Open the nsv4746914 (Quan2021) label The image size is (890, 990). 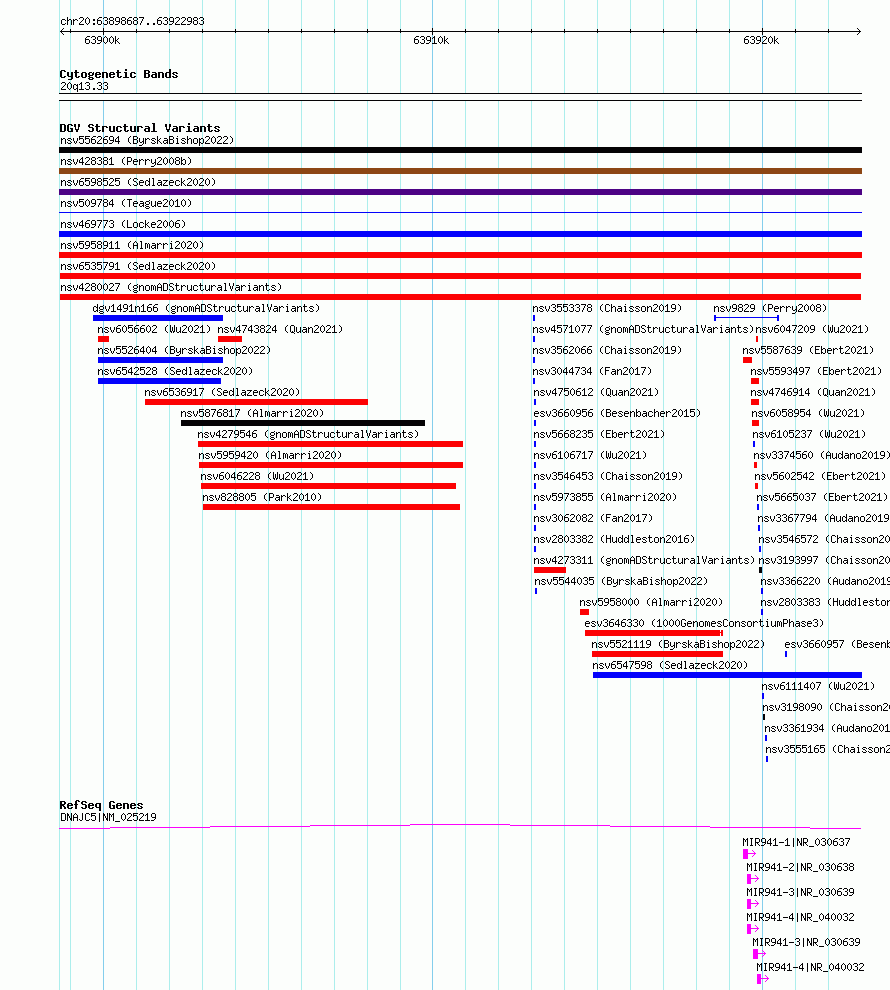[x=813, y=392]
